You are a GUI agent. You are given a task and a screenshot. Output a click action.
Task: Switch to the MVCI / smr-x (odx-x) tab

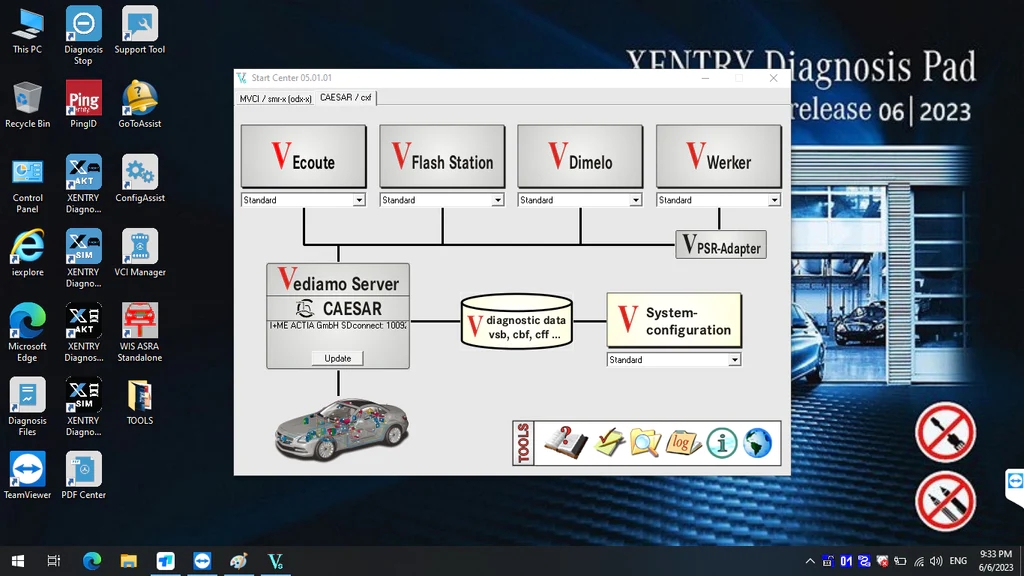pyautogui.click(x=275, y=99)
